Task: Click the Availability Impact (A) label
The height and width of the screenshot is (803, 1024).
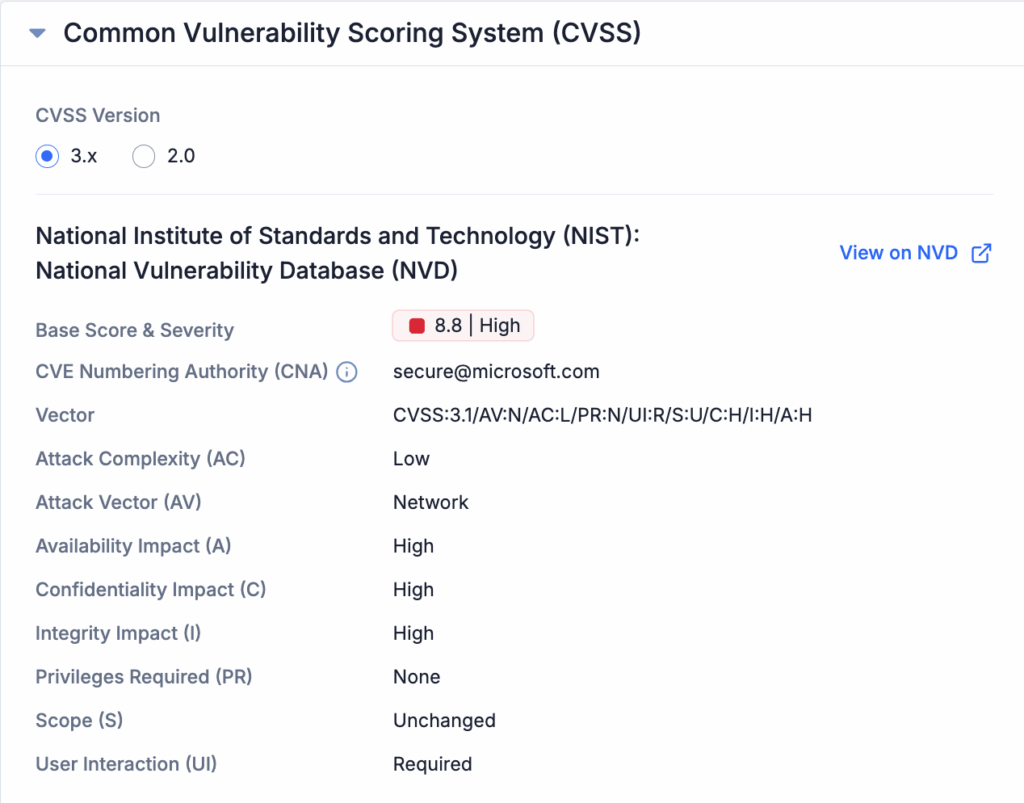Action: coord(133,546)
